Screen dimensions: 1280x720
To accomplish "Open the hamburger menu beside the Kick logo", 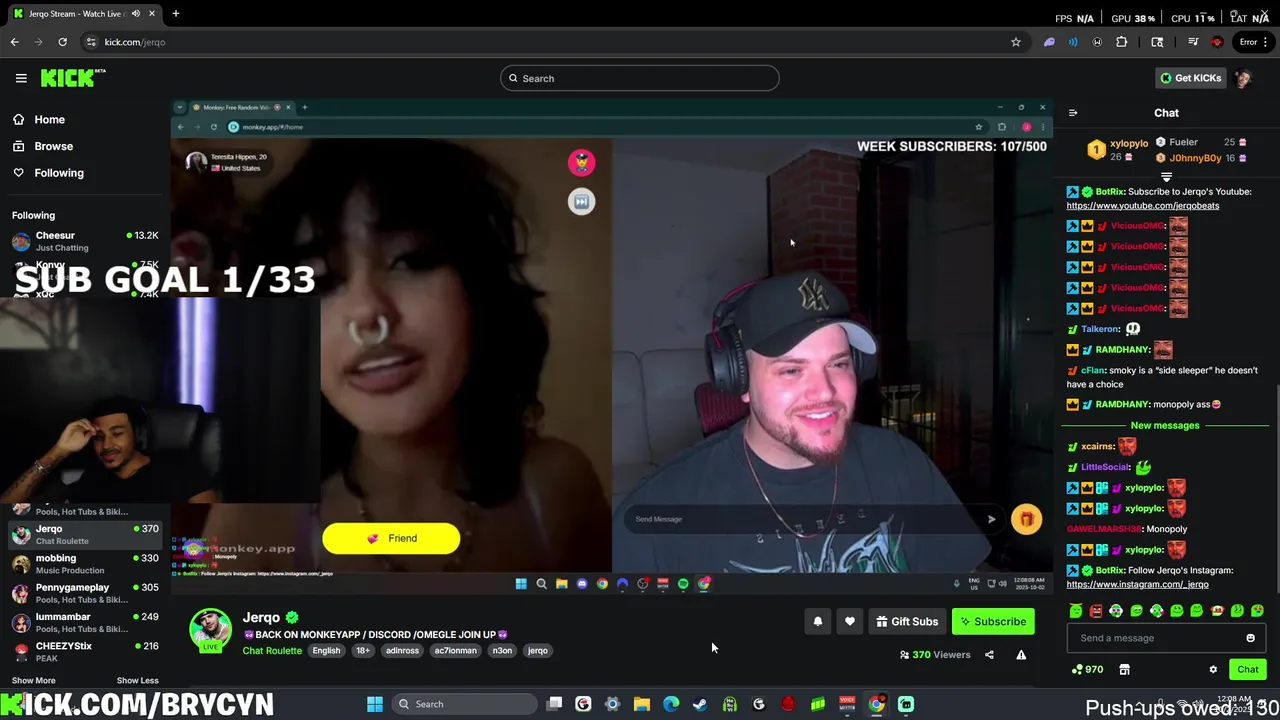I will pyautogui.click(x=21, y=78).
